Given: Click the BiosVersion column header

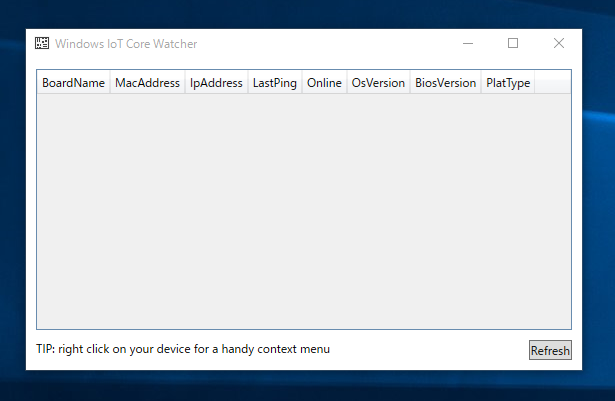Looking at the screenshot, I should 446,83.
